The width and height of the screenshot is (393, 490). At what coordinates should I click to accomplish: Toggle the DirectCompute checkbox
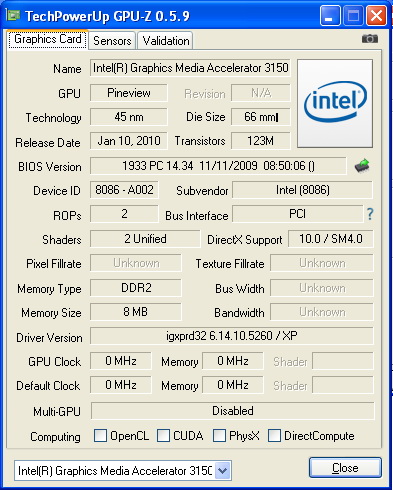274,435
